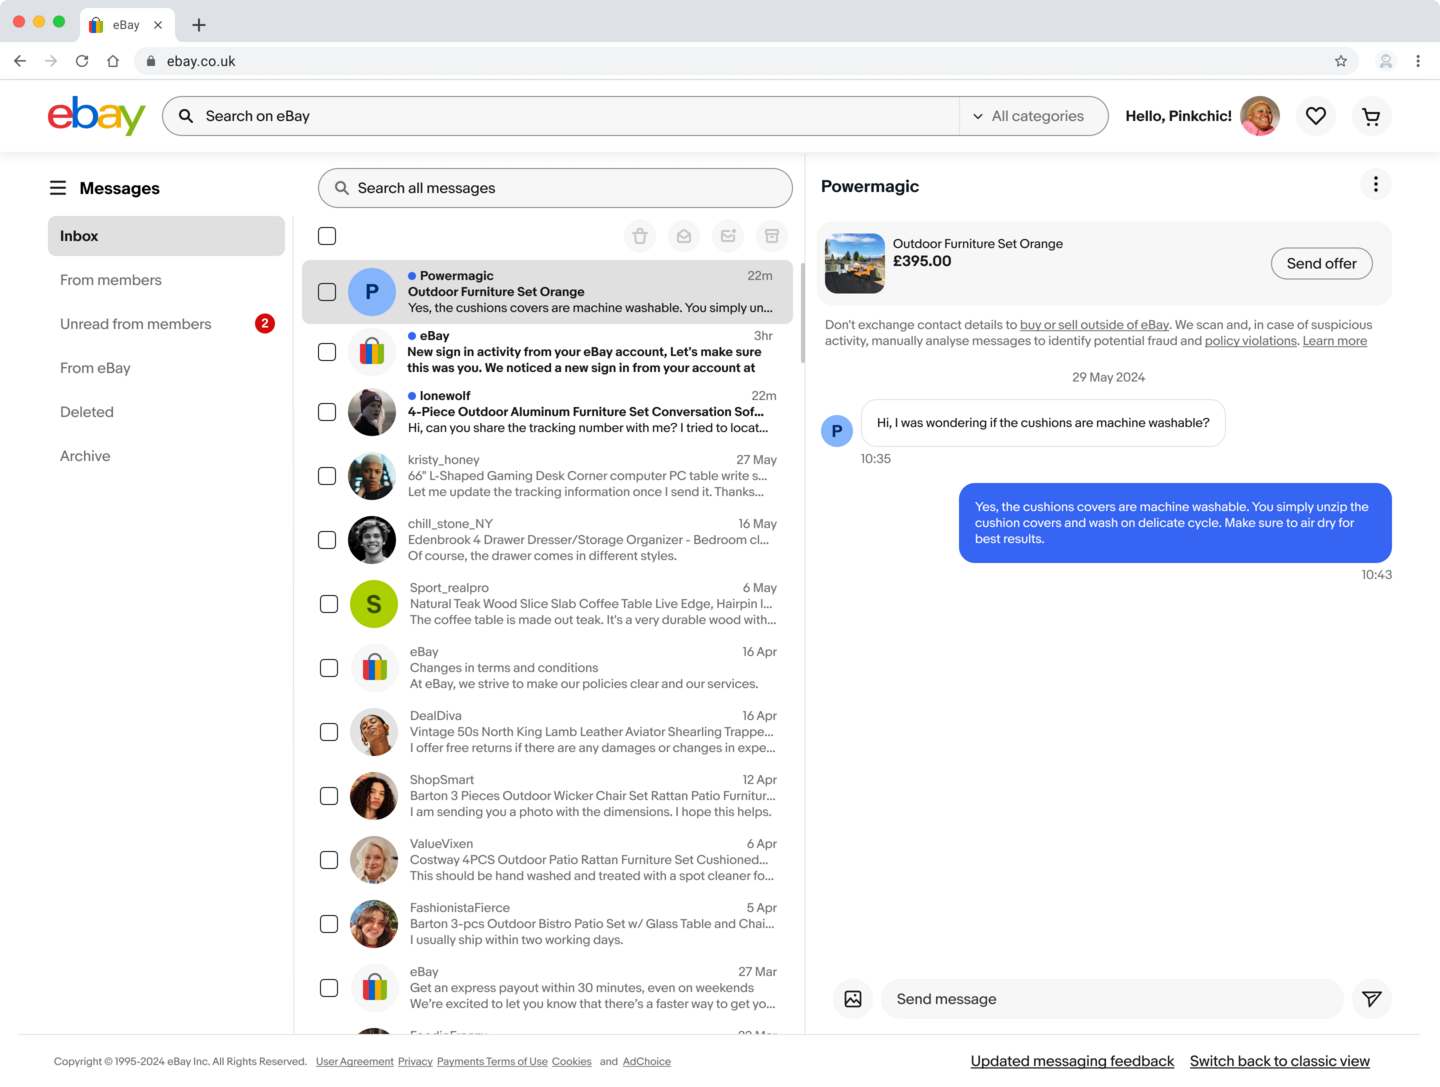
Task: Click the eBay logo
Action: coord(97,116)
